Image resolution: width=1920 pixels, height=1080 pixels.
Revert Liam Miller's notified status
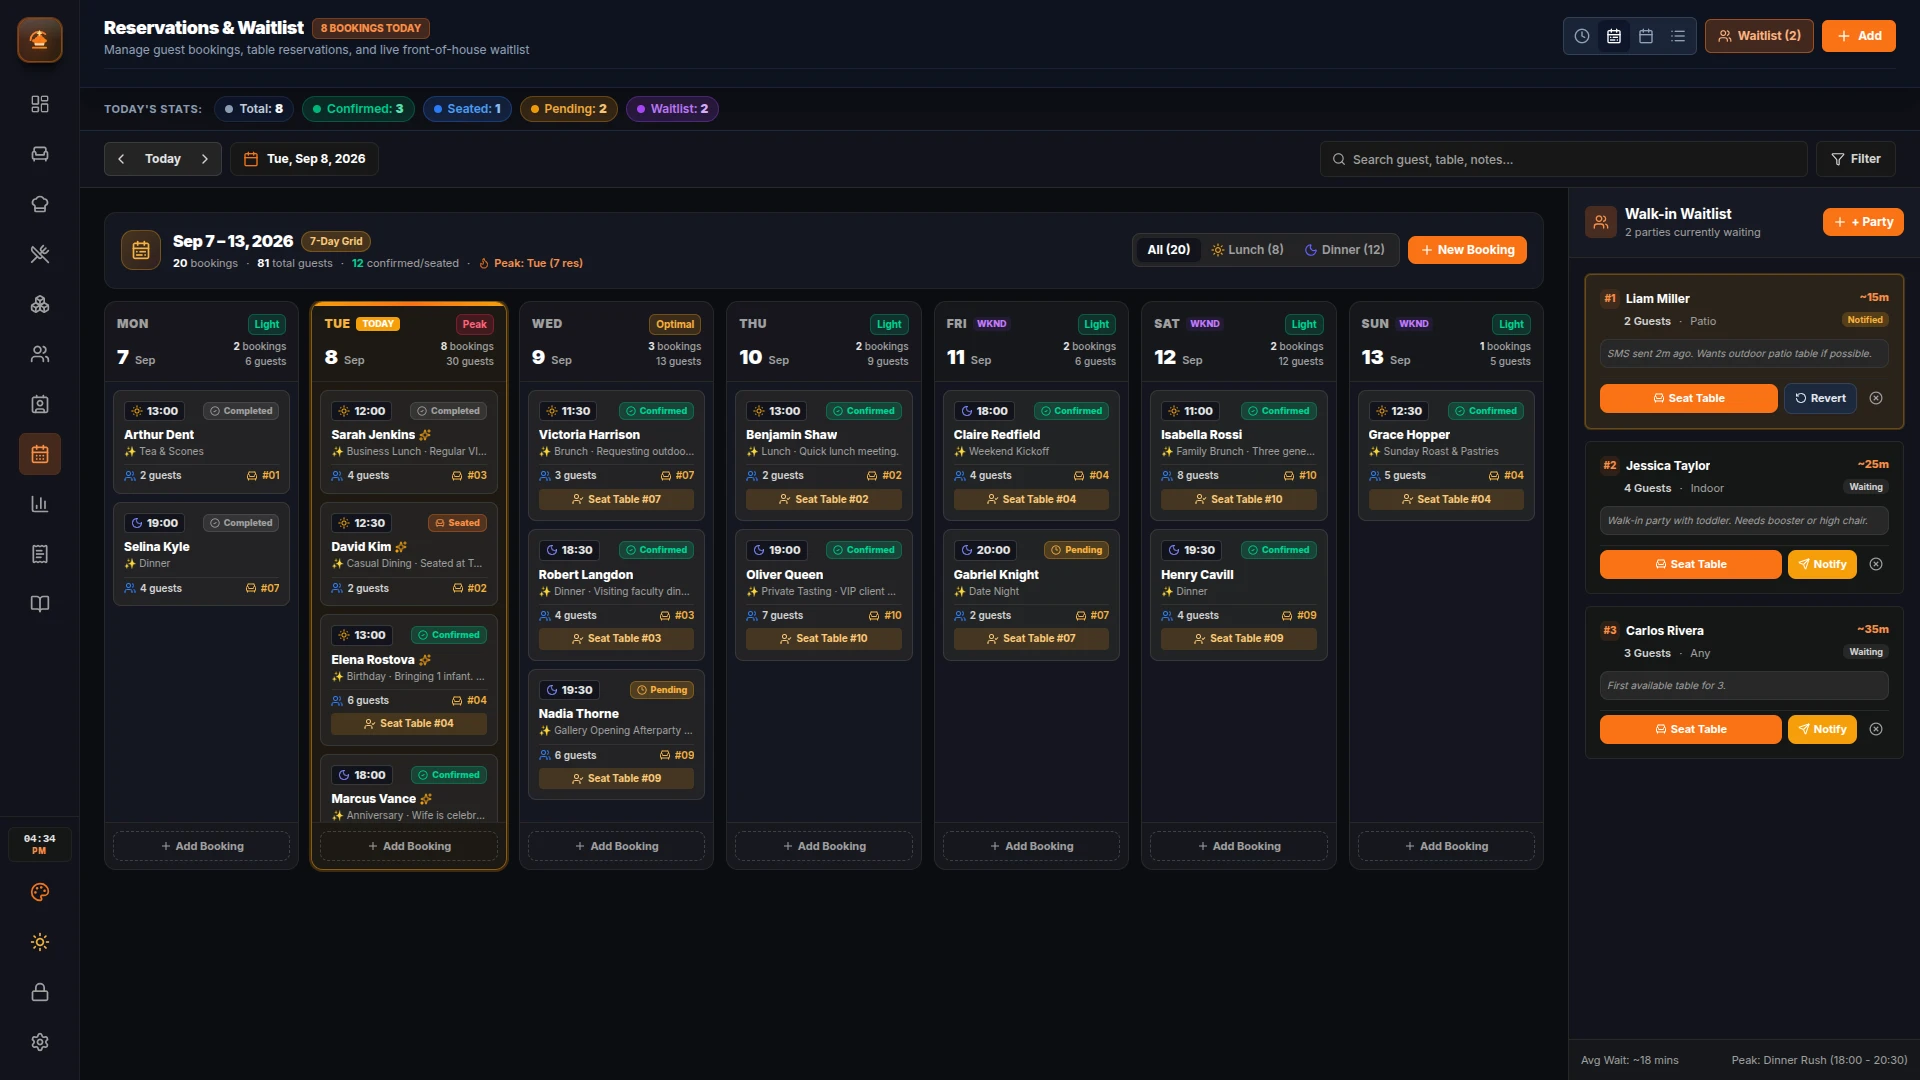[1820, 398]
